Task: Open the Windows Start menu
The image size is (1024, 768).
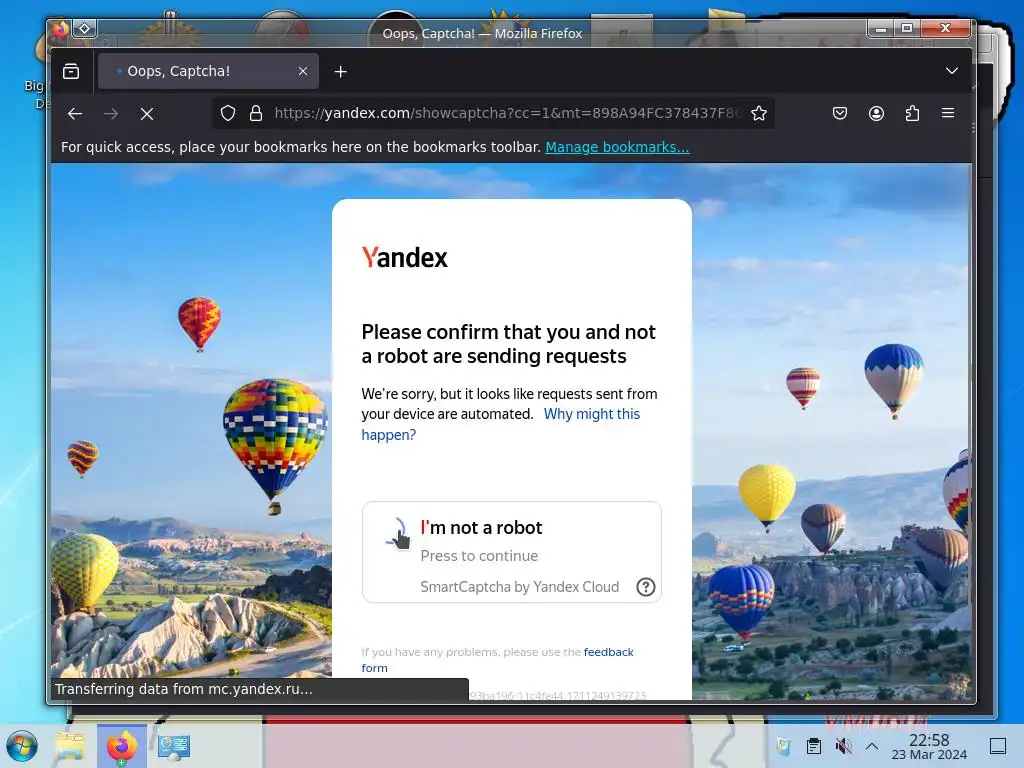Action: click(22, 746)
